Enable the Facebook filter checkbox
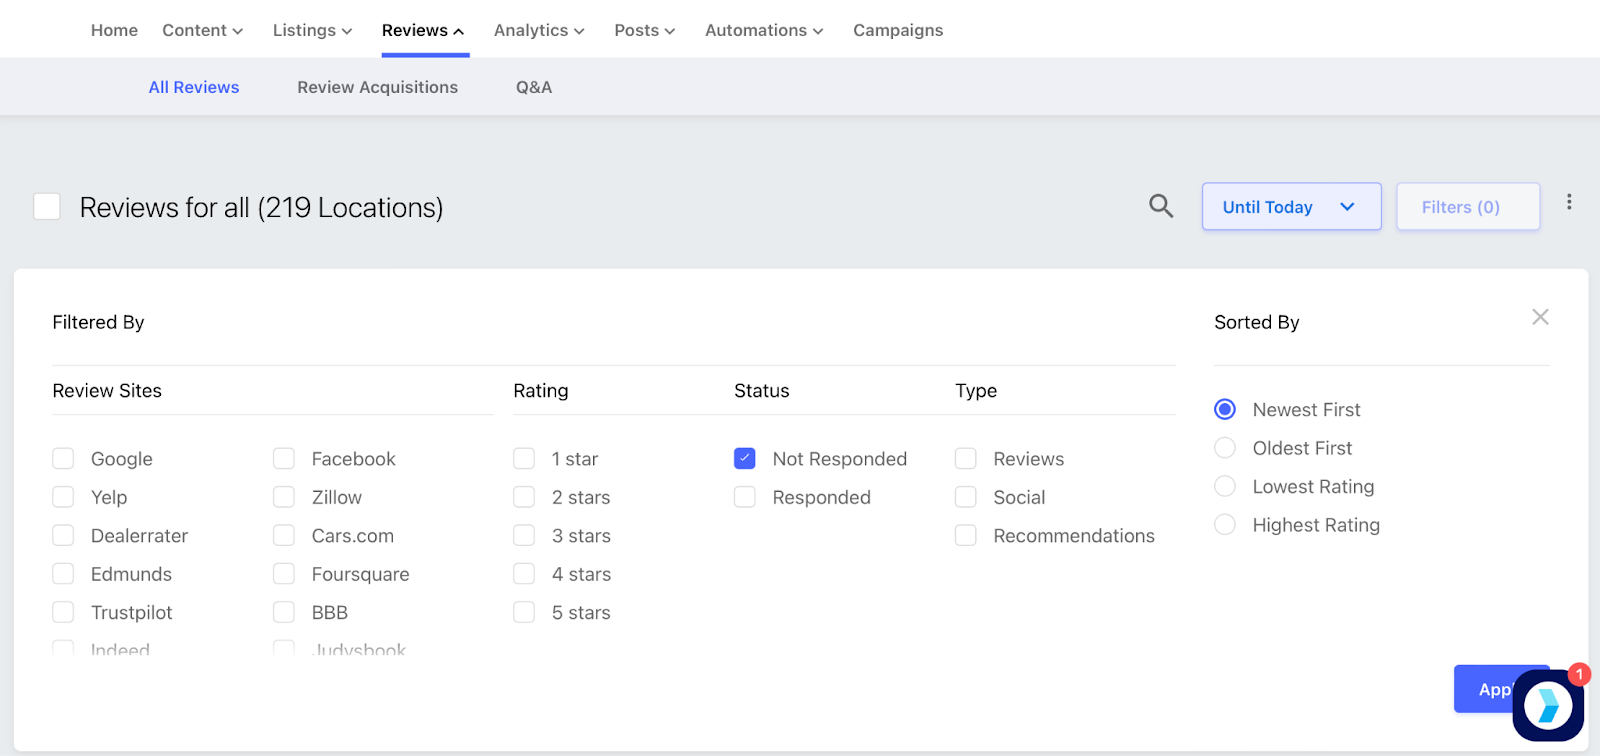The width and height of the screenshot is (1600, 756). [284, 458]
